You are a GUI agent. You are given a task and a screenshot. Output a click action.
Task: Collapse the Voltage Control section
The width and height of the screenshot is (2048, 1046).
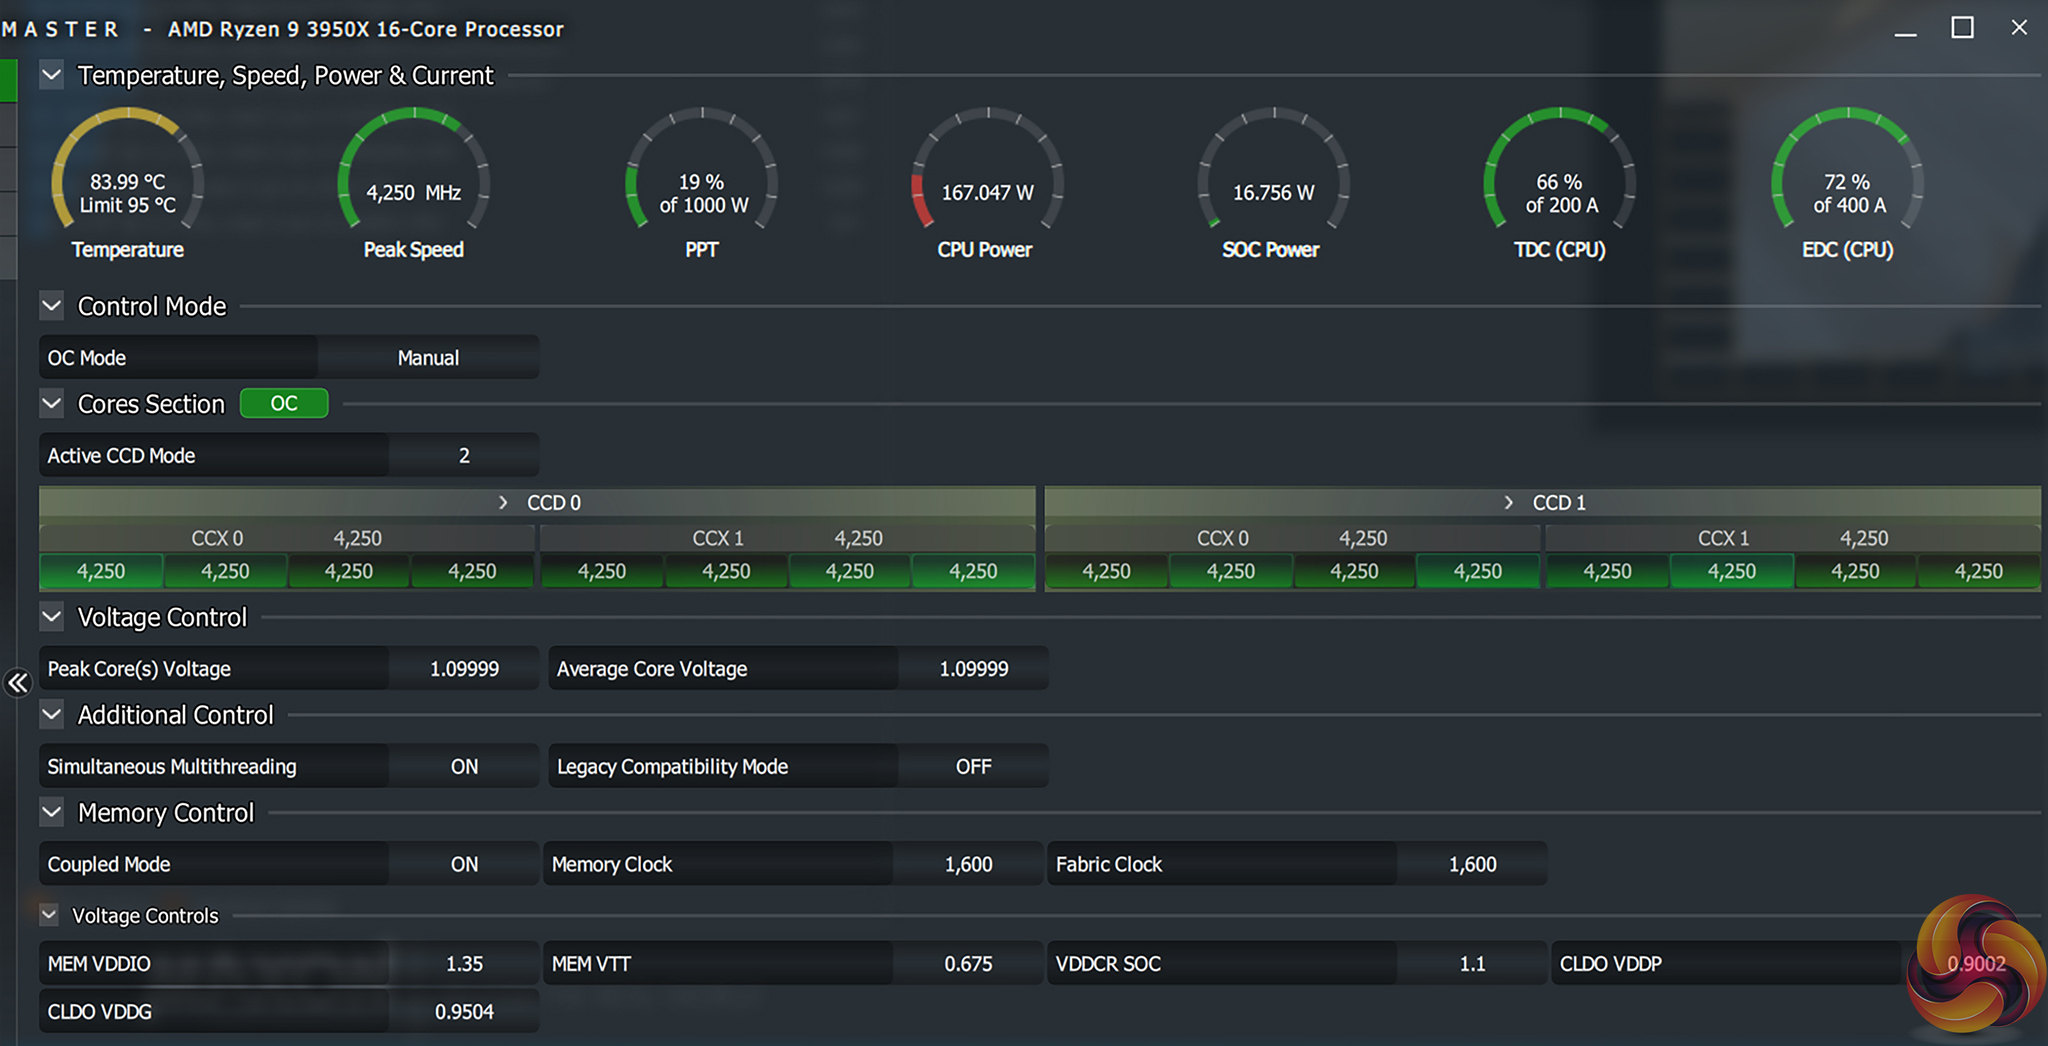click(x=52, y=618)
